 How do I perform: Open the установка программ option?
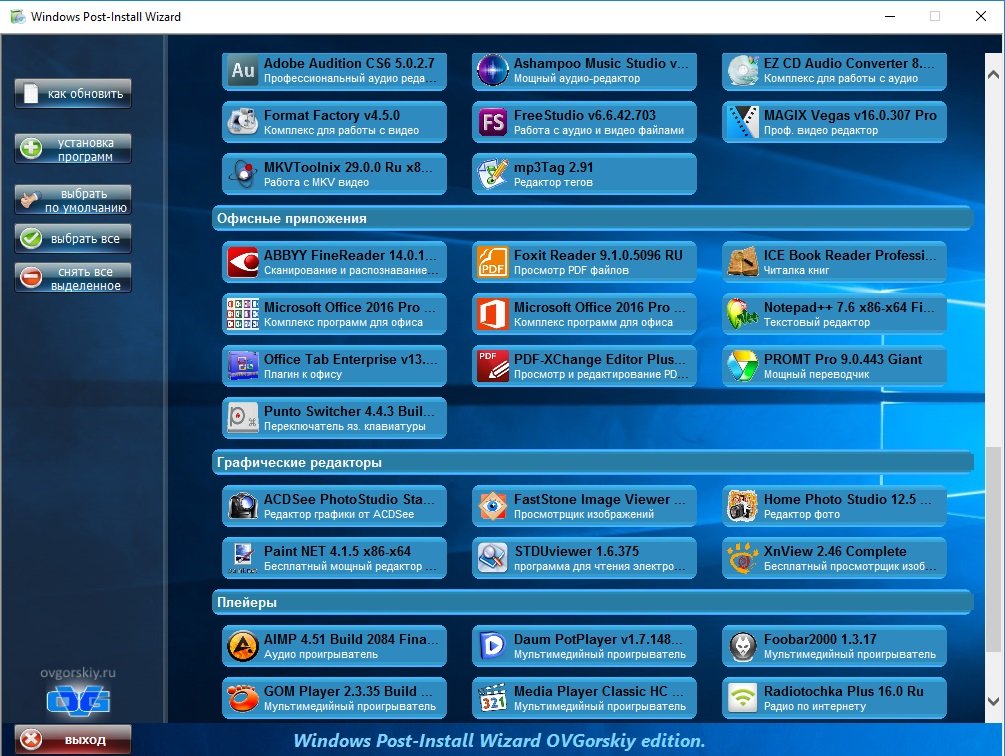73,149
